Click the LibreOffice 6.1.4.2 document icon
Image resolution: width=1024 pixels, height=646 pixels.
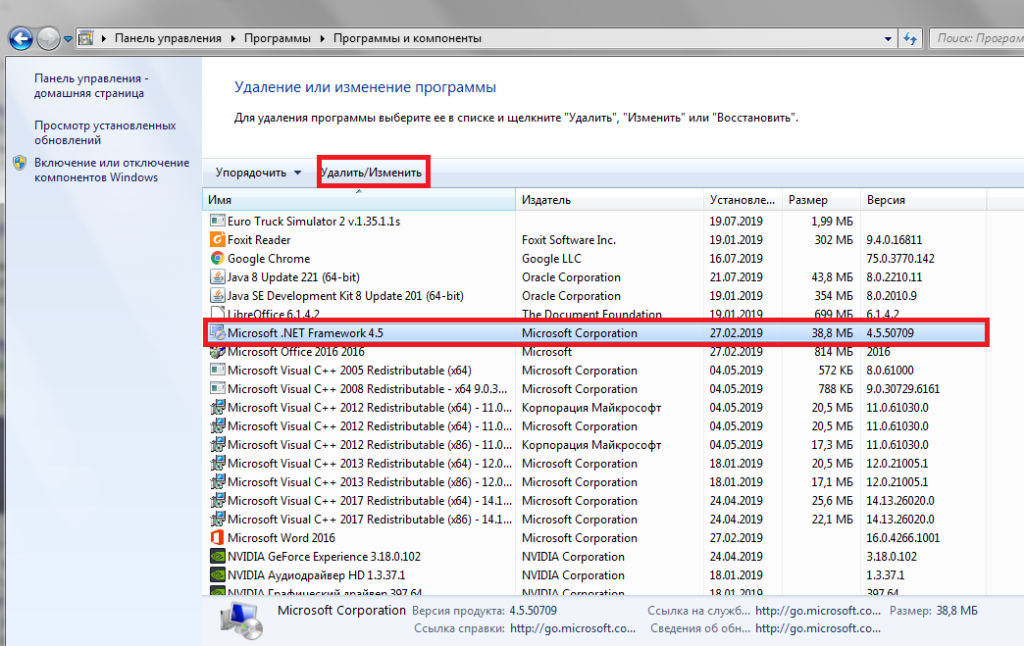[217, 315]
